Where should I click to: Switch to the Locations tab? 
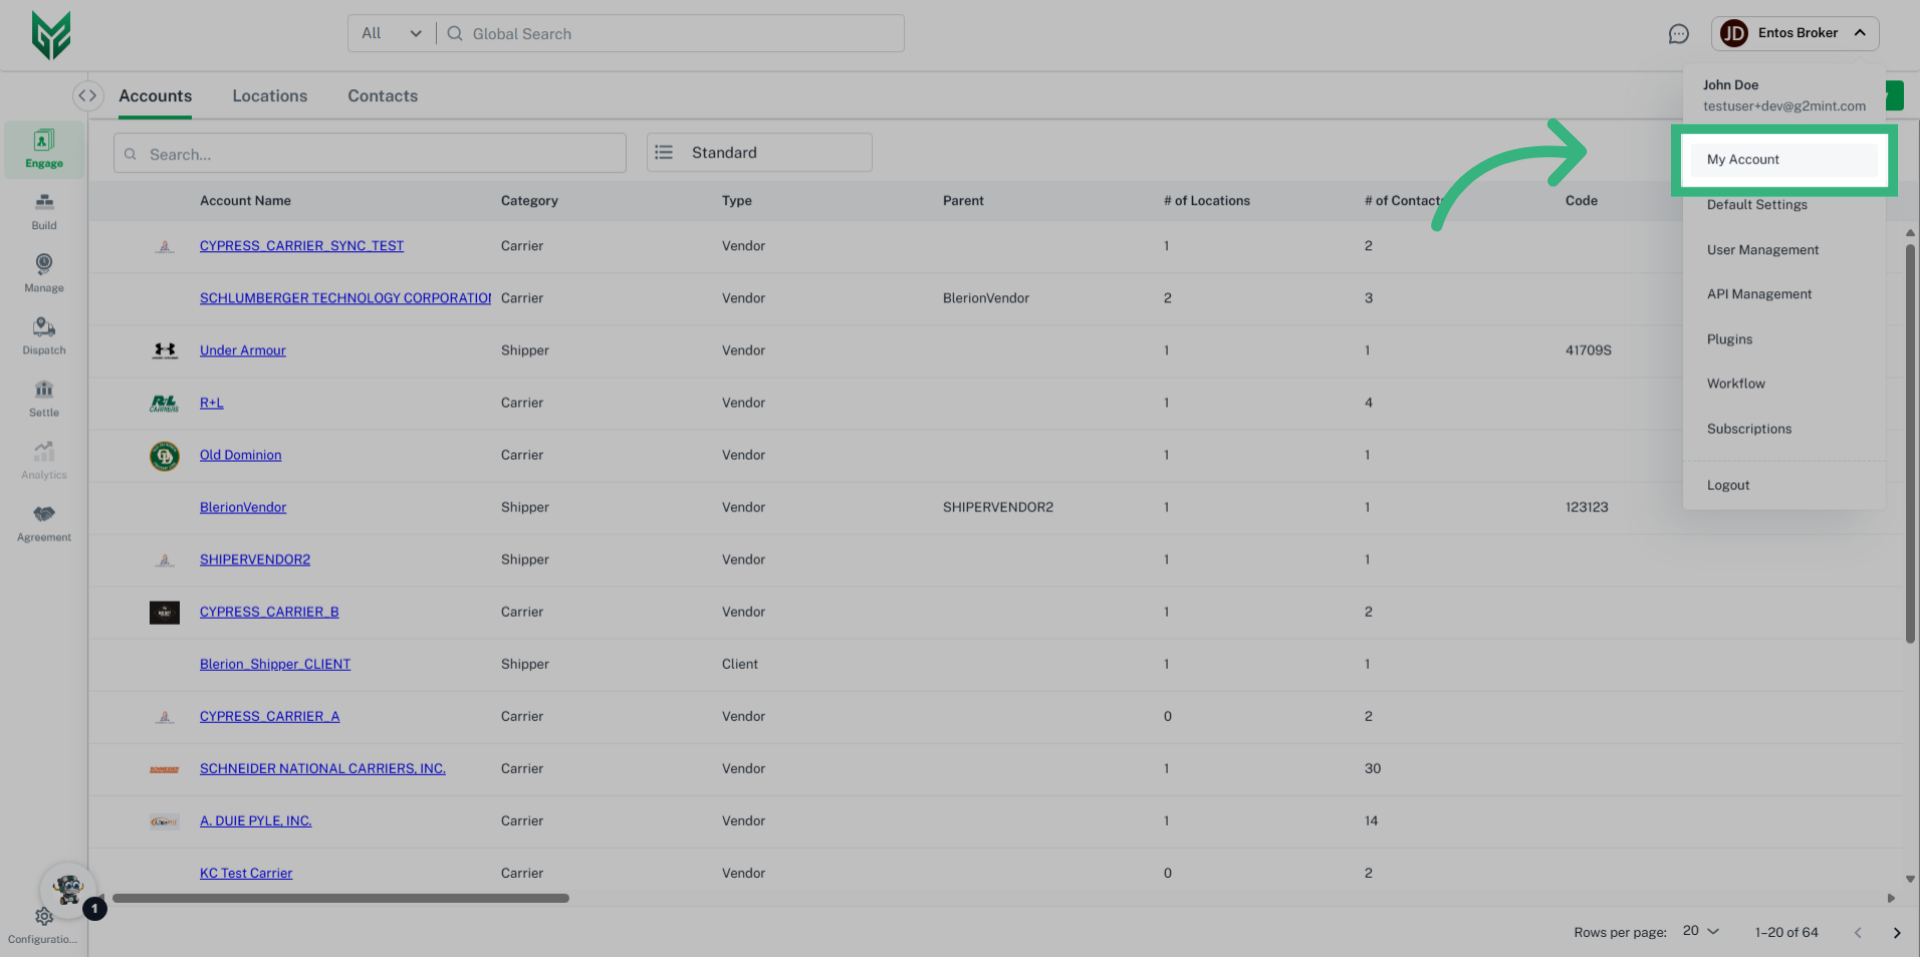coord(270,96)
